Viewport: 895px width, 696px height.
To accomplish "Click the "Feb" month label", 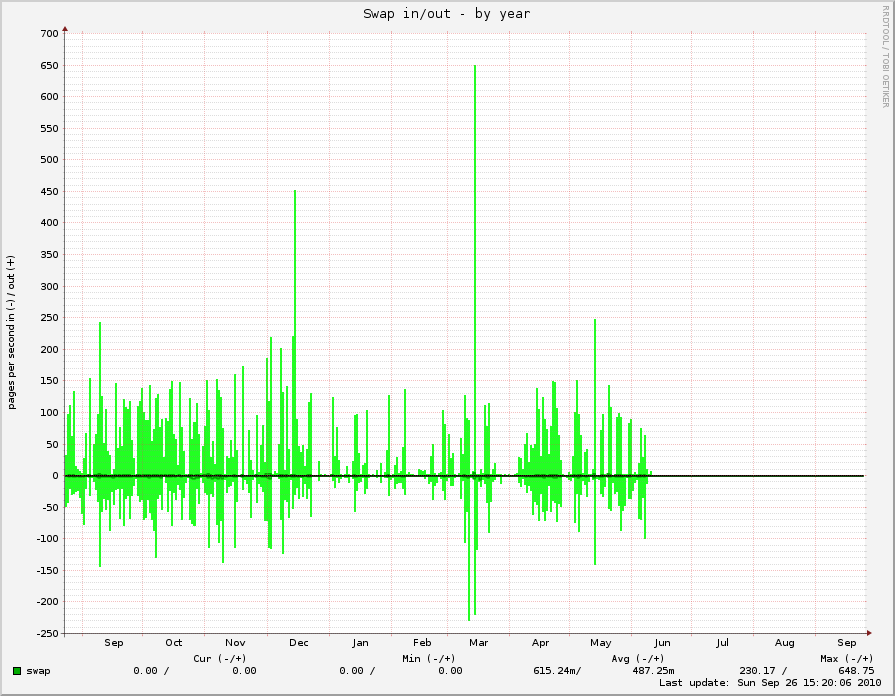I will 422,643.
